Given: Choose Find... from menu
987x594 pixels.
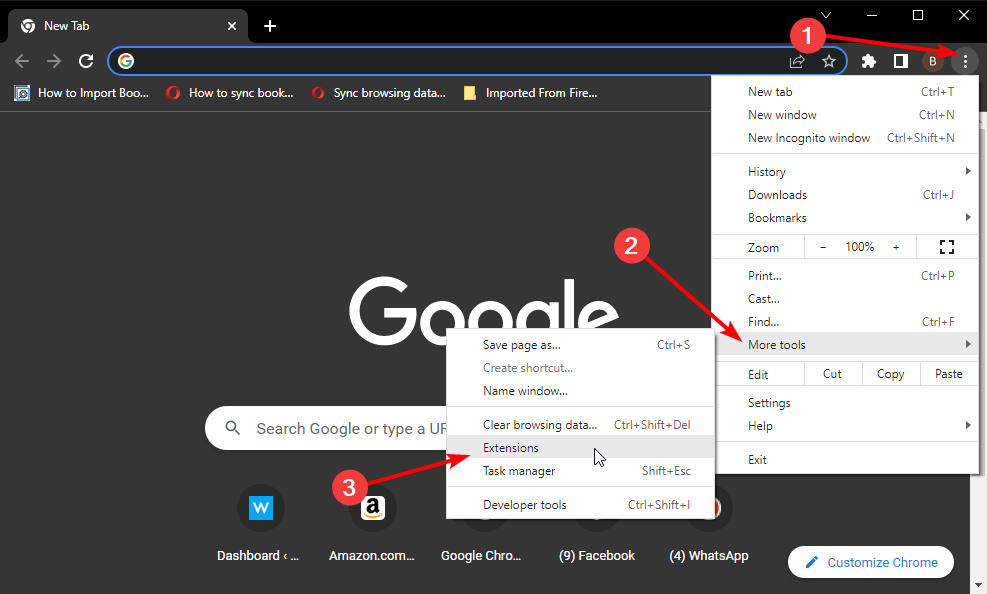Looking at the screenshot, I should point(845,322).
